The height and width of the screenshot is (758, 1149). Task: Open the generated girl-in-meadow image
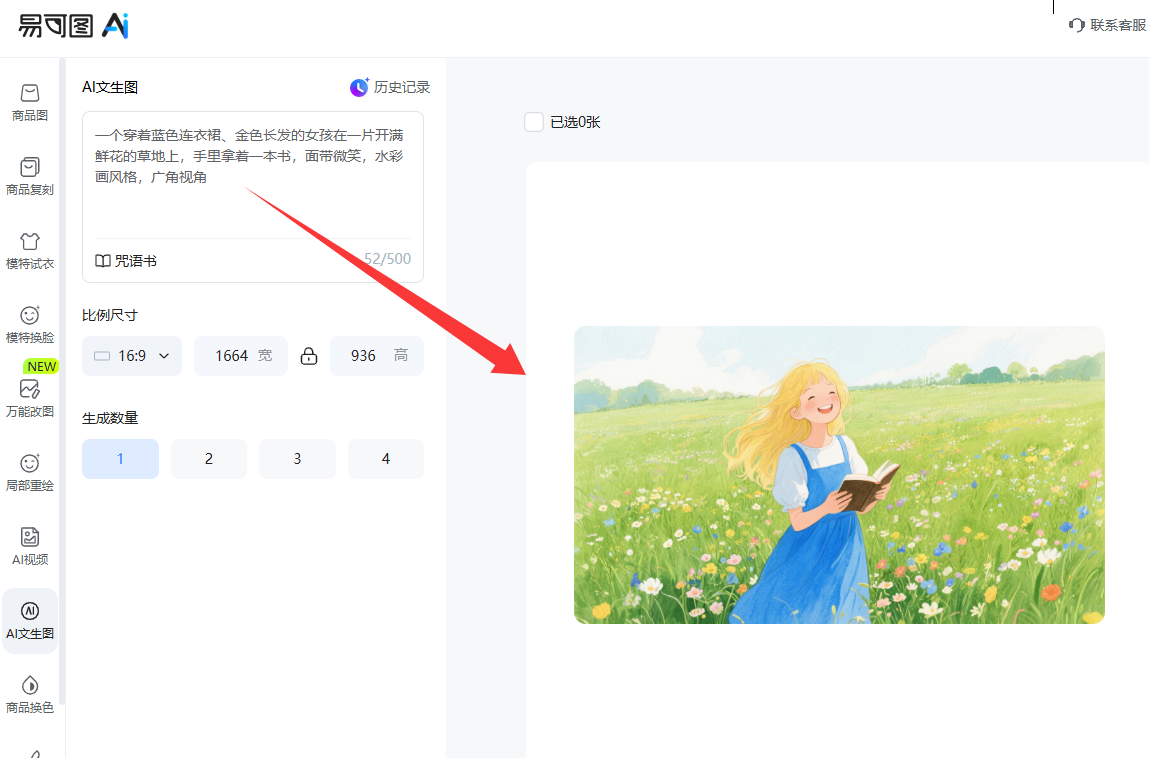(839, 475)
